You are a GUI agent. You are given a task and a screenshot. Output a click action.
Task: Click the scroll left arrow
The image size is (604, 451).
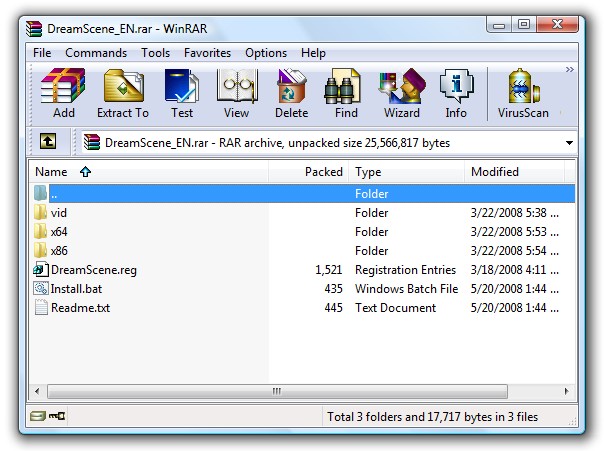pyautogui.click(x=37, y=391)
